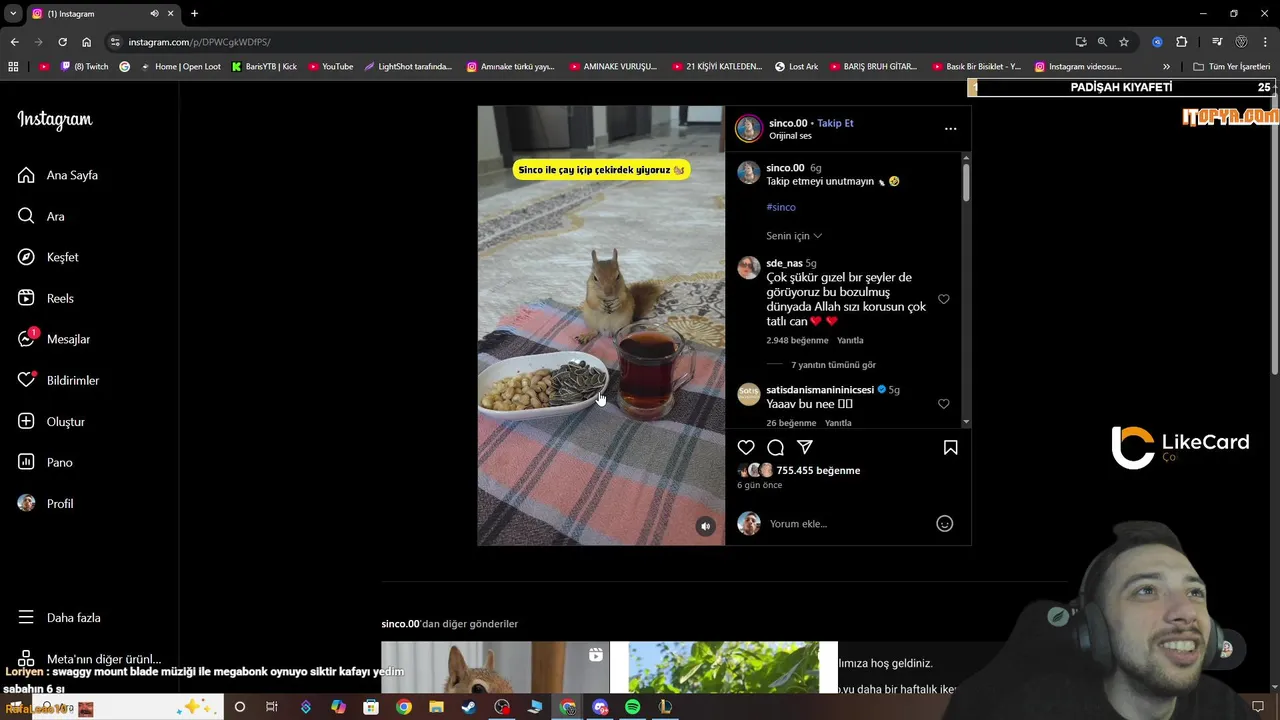Click the comment bubble icon under post
Viewport: 1280px width, 720px height.
click(x=775, y=447)
